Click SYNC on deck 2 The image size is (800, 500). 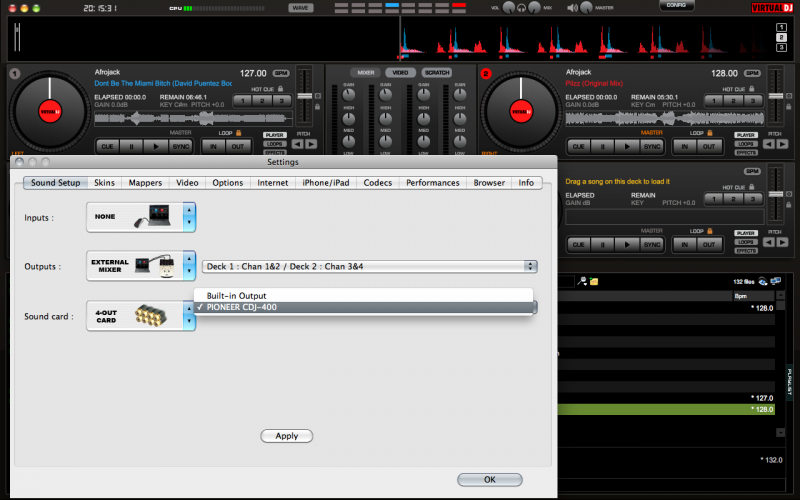pos(652,146)
